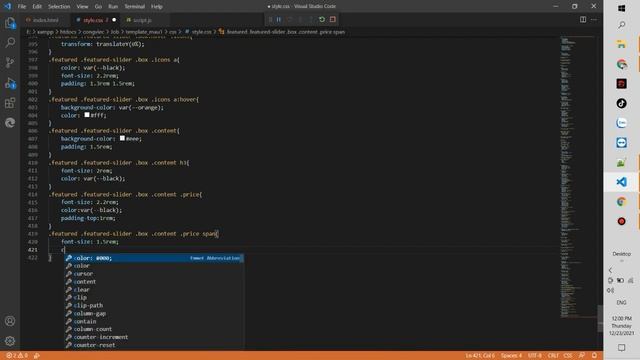
Task: Select the 'content' suggestion
Action: 154,282
